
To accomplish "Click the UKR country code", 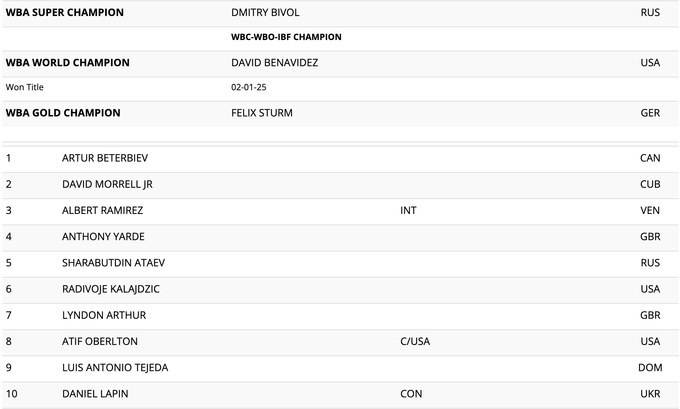I will pos(650,394).
